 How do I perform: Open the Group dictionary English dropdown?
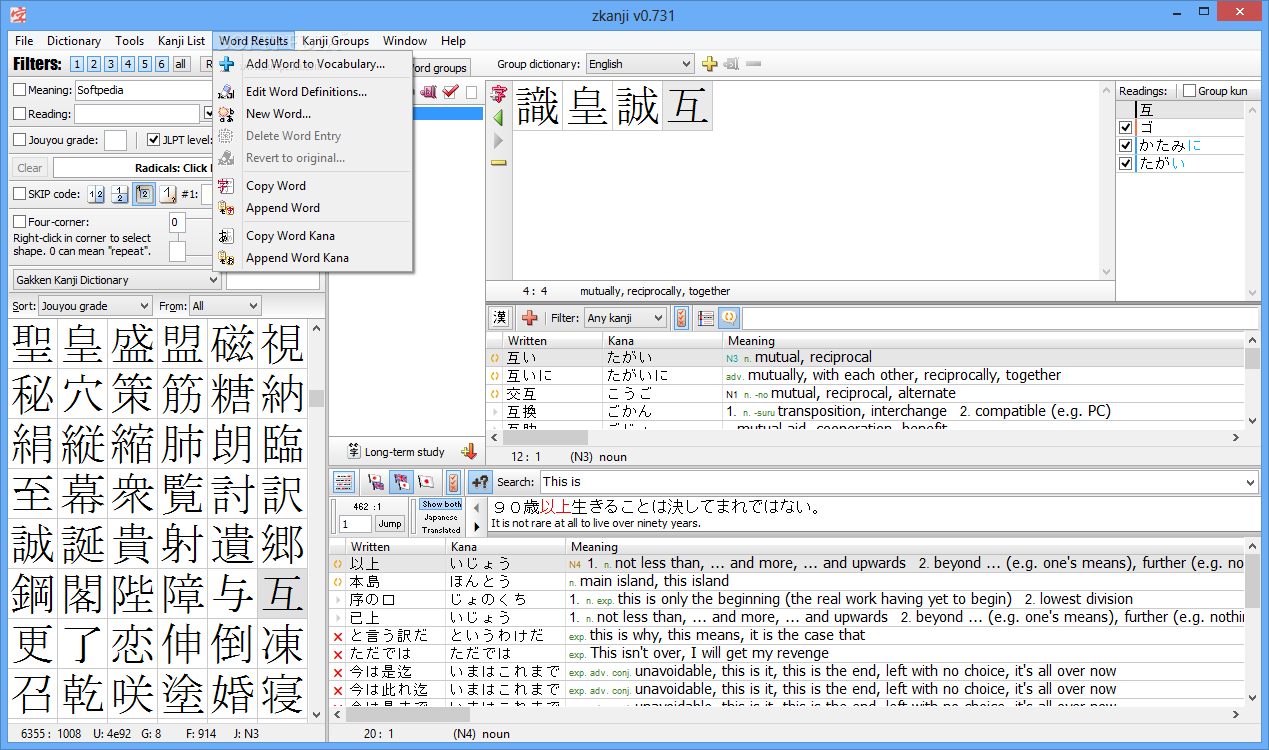[640, 64]
